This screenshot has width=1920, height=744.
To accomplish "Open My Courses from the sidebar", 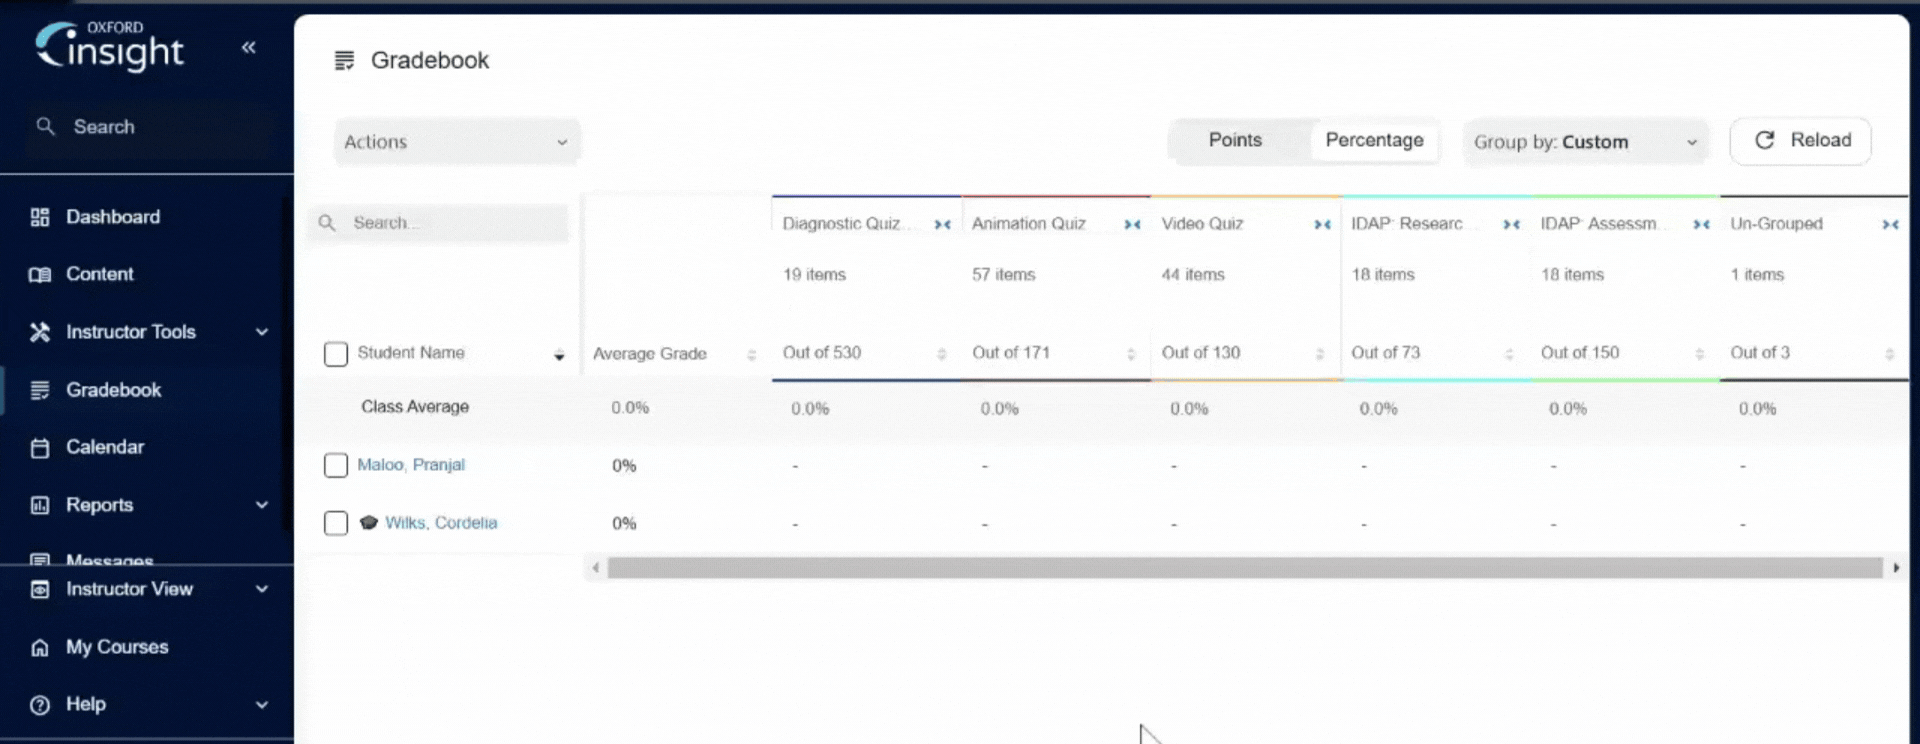I will pyautogui.click(x=117, y=647).
